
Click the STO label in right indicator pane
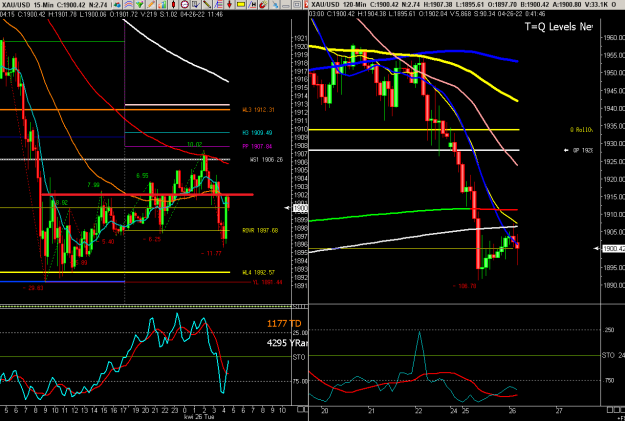[x=608, y=355]
